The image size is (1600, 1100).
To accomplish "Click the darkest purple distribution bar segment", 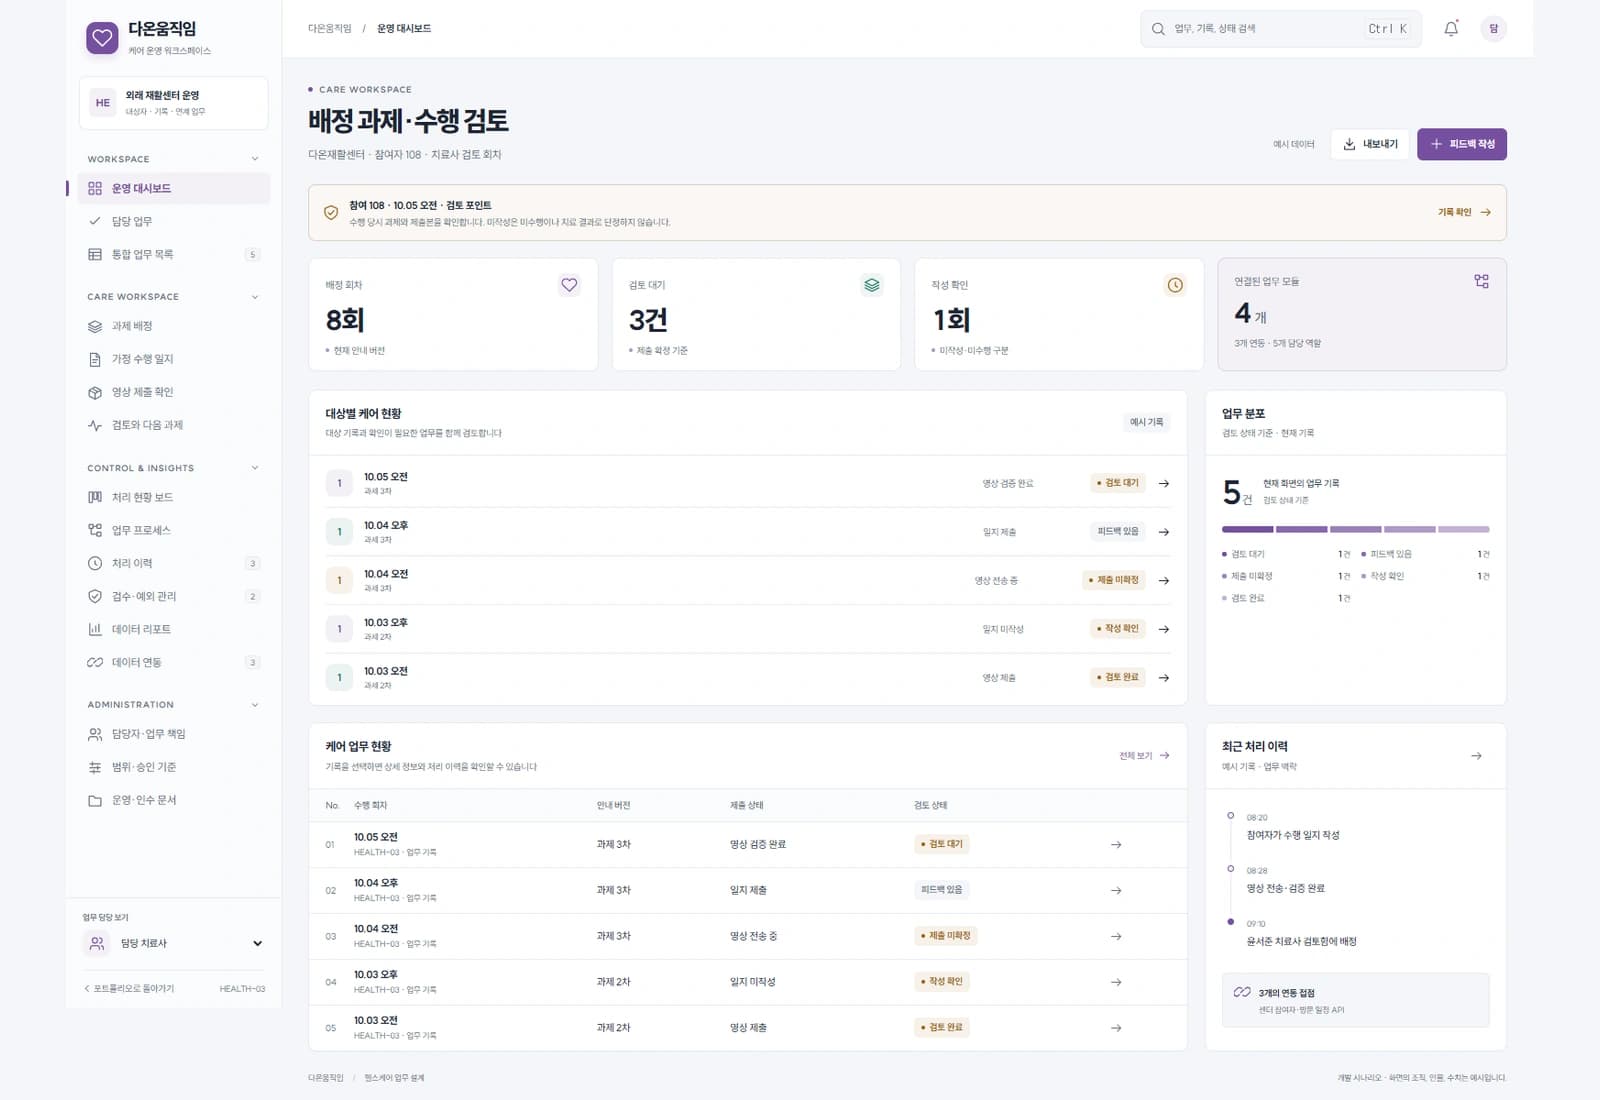I will click(x=1247, y=529).
